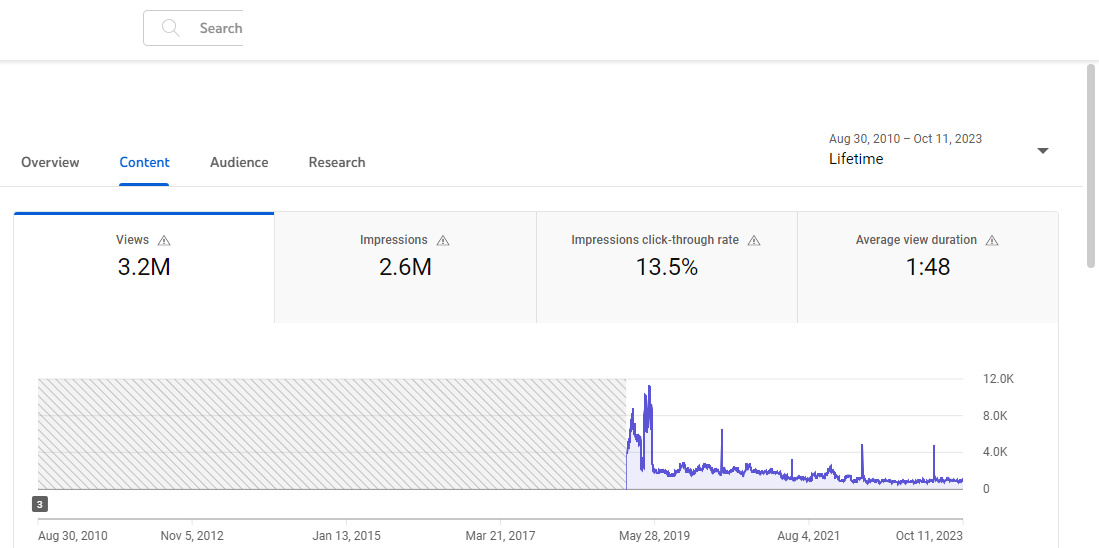Show the Average view duration chart
The image size is (1099, 548).
928,267
